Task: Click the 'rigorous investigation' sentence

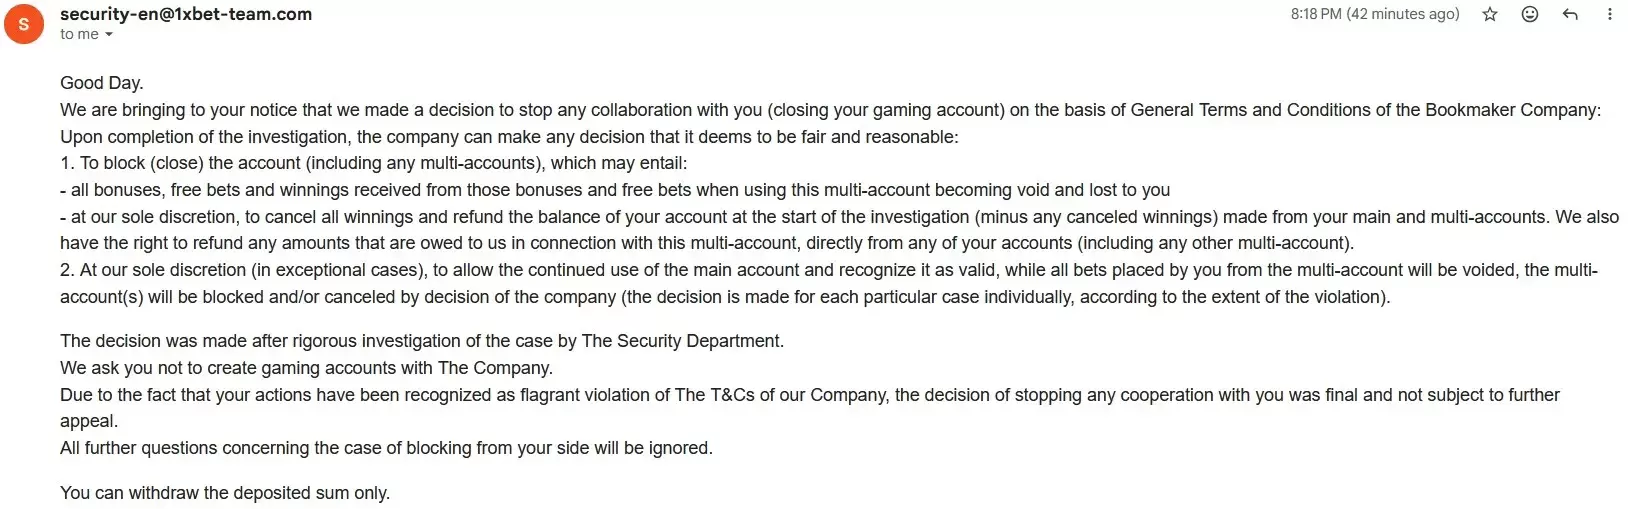Action: (422, 341)
